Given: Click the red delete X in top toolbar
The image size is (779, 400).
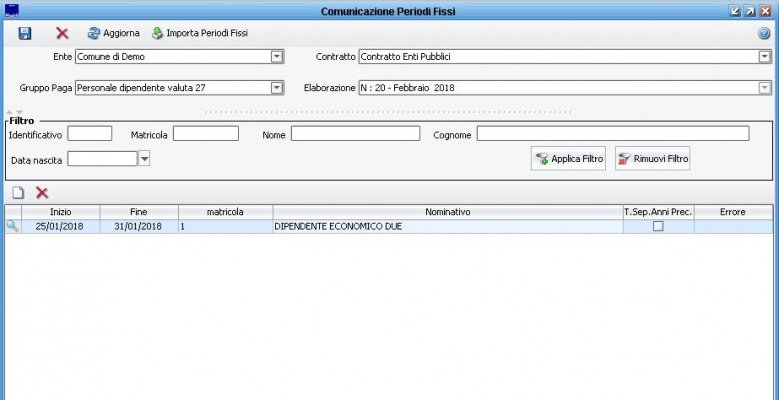Looking at the screenshot, I should pos(62,33).
